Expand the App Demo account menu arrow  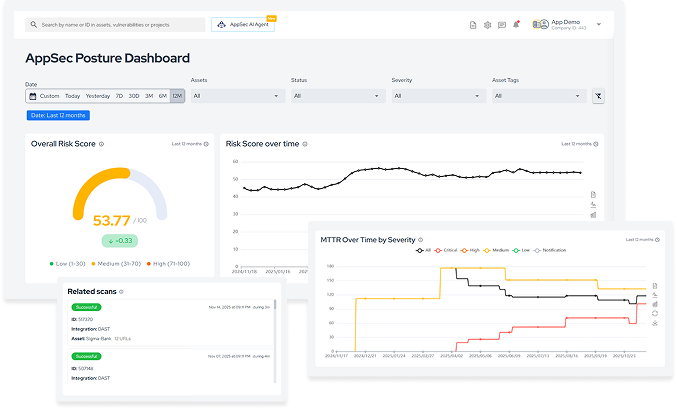pos(599,25)
